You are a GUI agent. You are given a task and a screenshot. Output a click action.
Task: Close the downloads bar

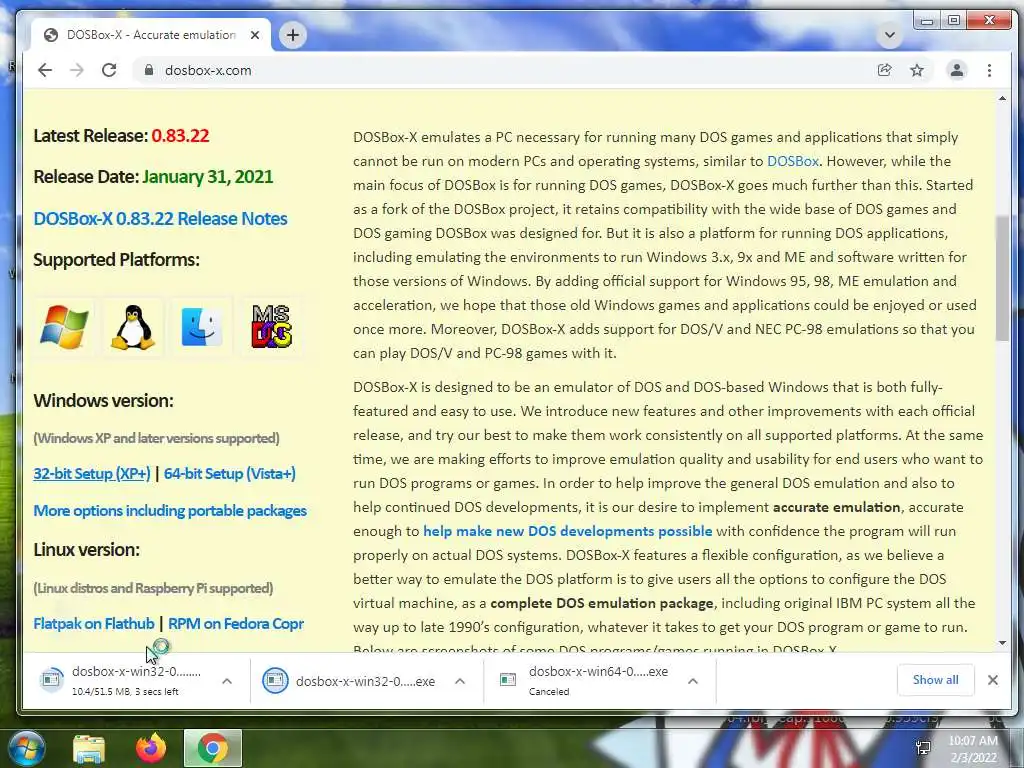993,680
